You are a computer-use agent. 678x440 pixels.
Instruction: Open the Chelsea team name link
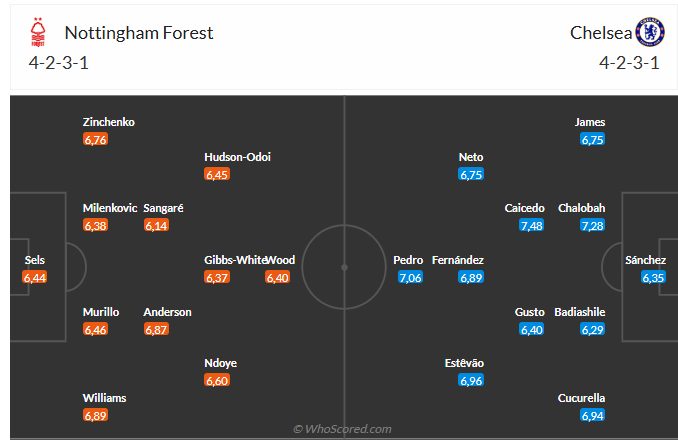tap(601, 33)
